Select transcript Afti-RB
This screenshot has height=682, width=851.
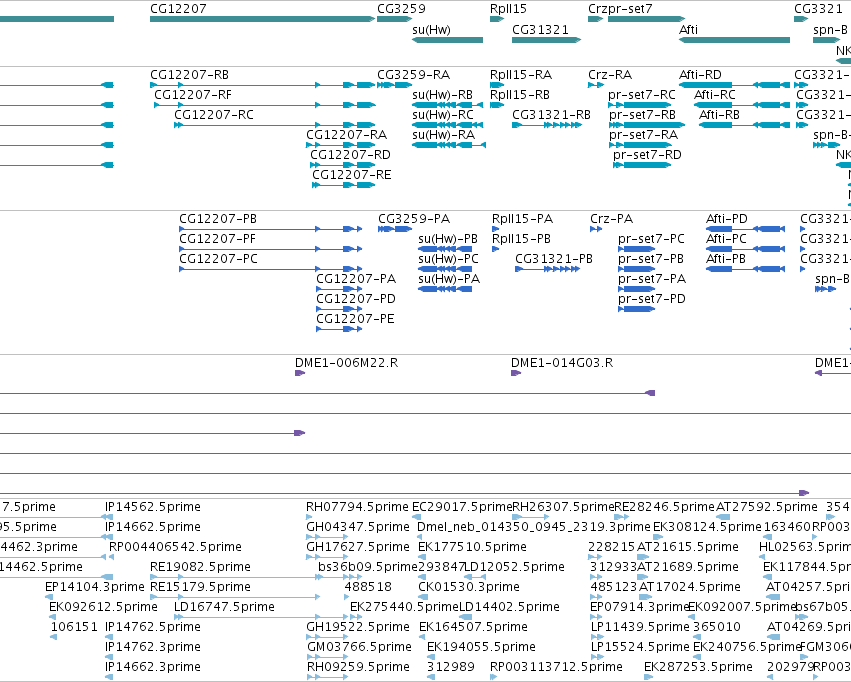pos(744,125)
